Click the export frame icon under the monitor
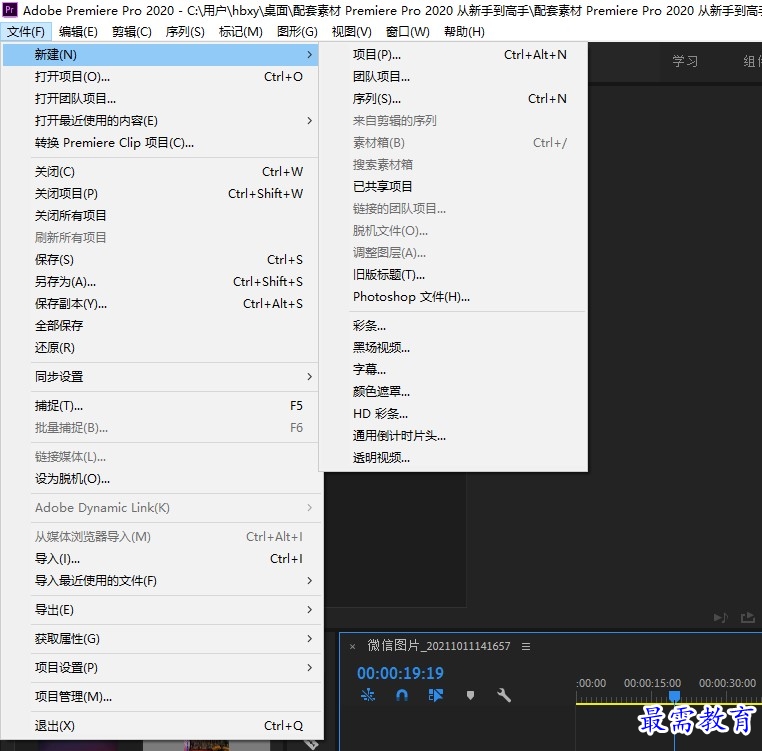The width and height of the screenshot is (762, 751). [x=747, y=617]
